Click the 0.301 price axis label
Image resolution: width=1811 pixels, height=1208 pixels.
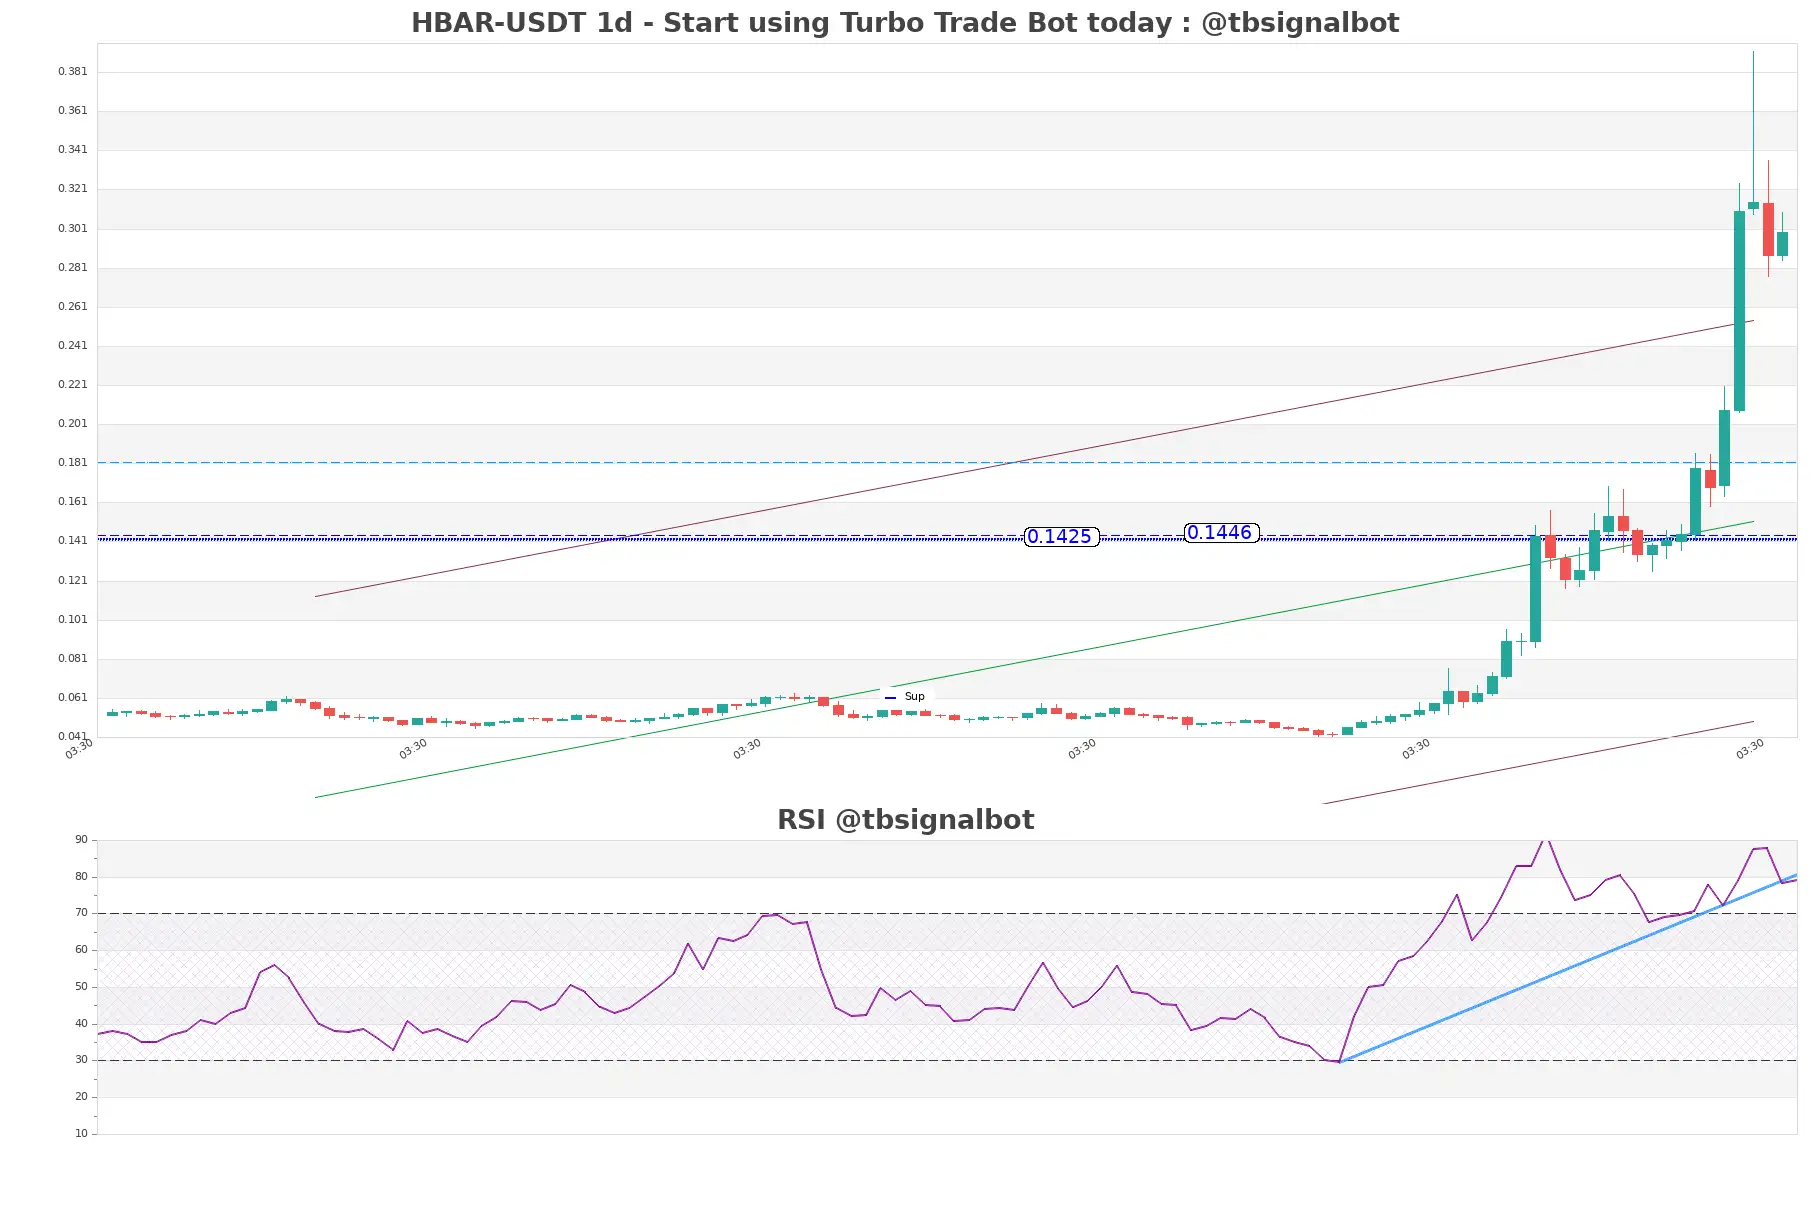tap(72, 228)
